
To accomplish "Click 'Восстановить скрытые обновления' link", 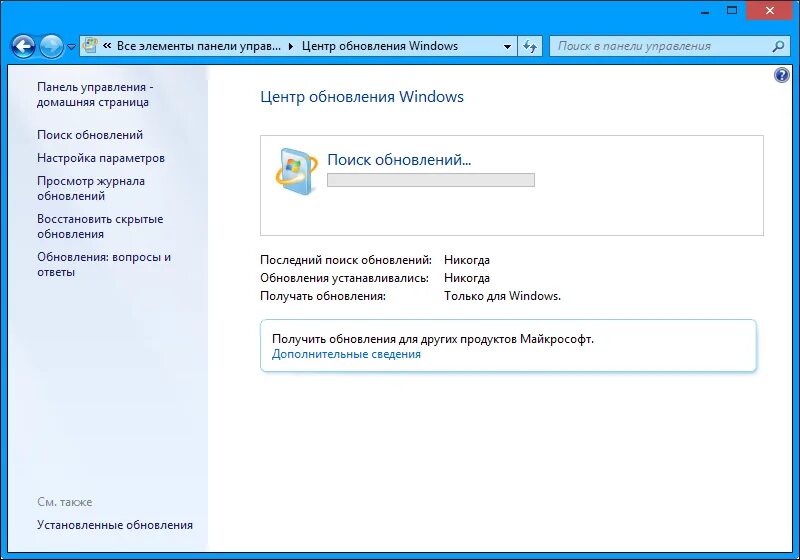I will (x=100, y=226).
